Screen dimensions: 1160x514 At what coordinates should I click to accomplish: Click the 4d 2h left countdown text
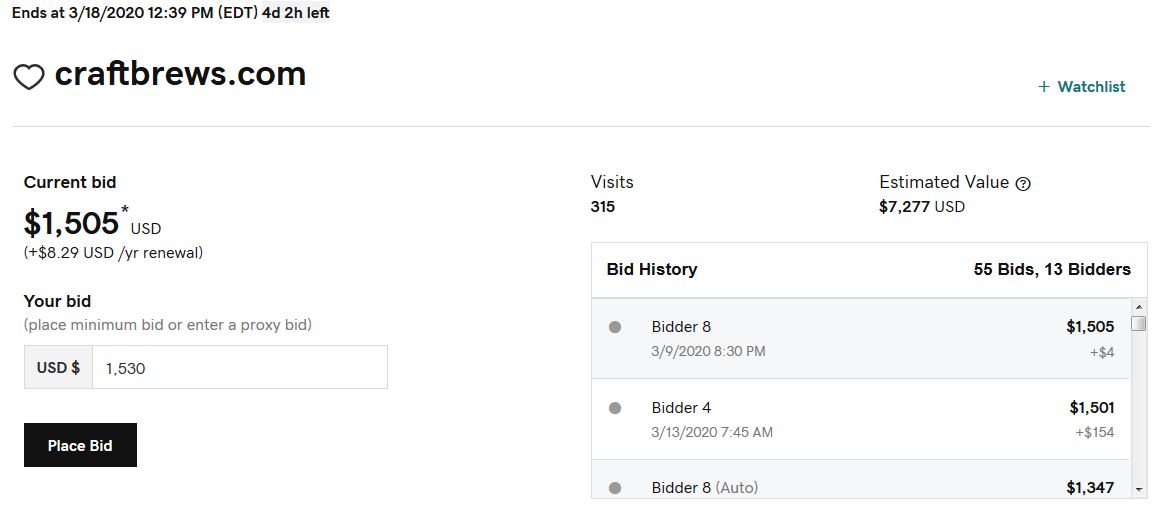(x=296, y=13)
